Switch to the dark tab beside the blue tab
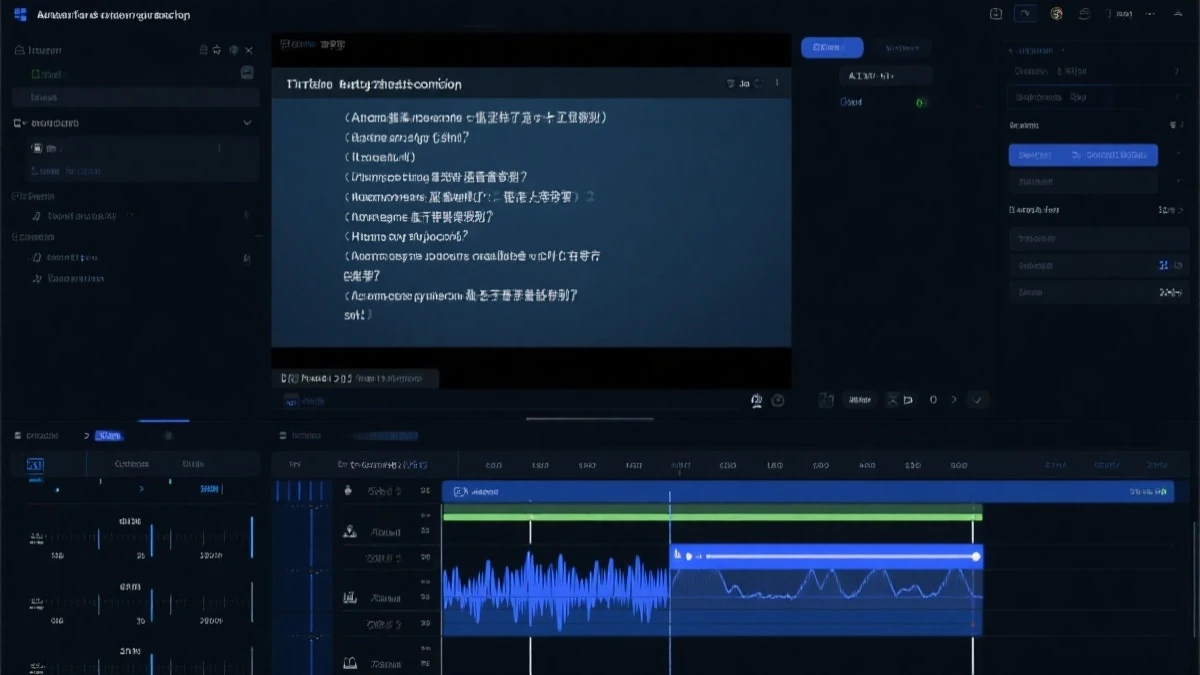The image size is (1200, 675). click(901, 48)
